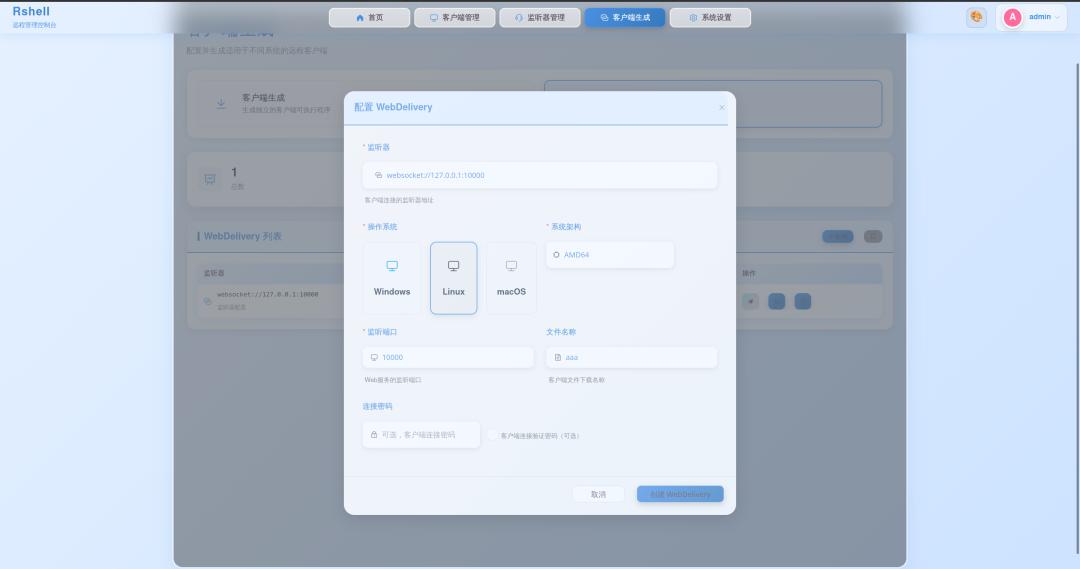Focus the 监听端口 field showing 10000
This screenshot has width=1080, height=569.
pyautogui.click(x=448, y=358)
